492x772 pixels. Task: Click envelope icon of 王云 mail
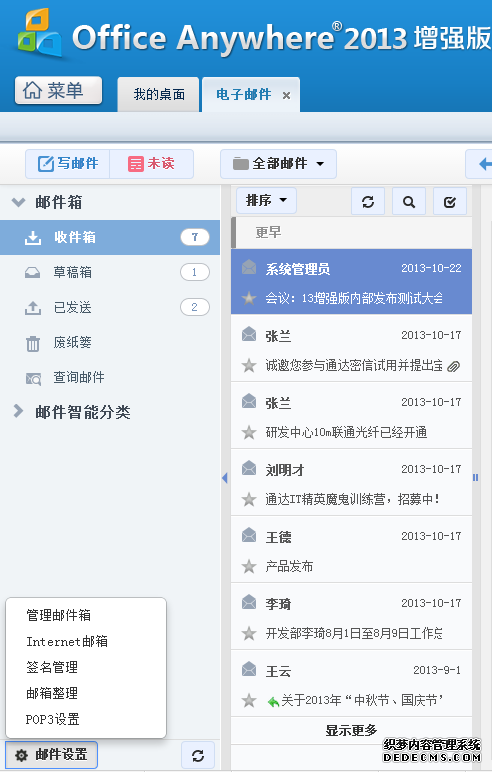point(249,670)
